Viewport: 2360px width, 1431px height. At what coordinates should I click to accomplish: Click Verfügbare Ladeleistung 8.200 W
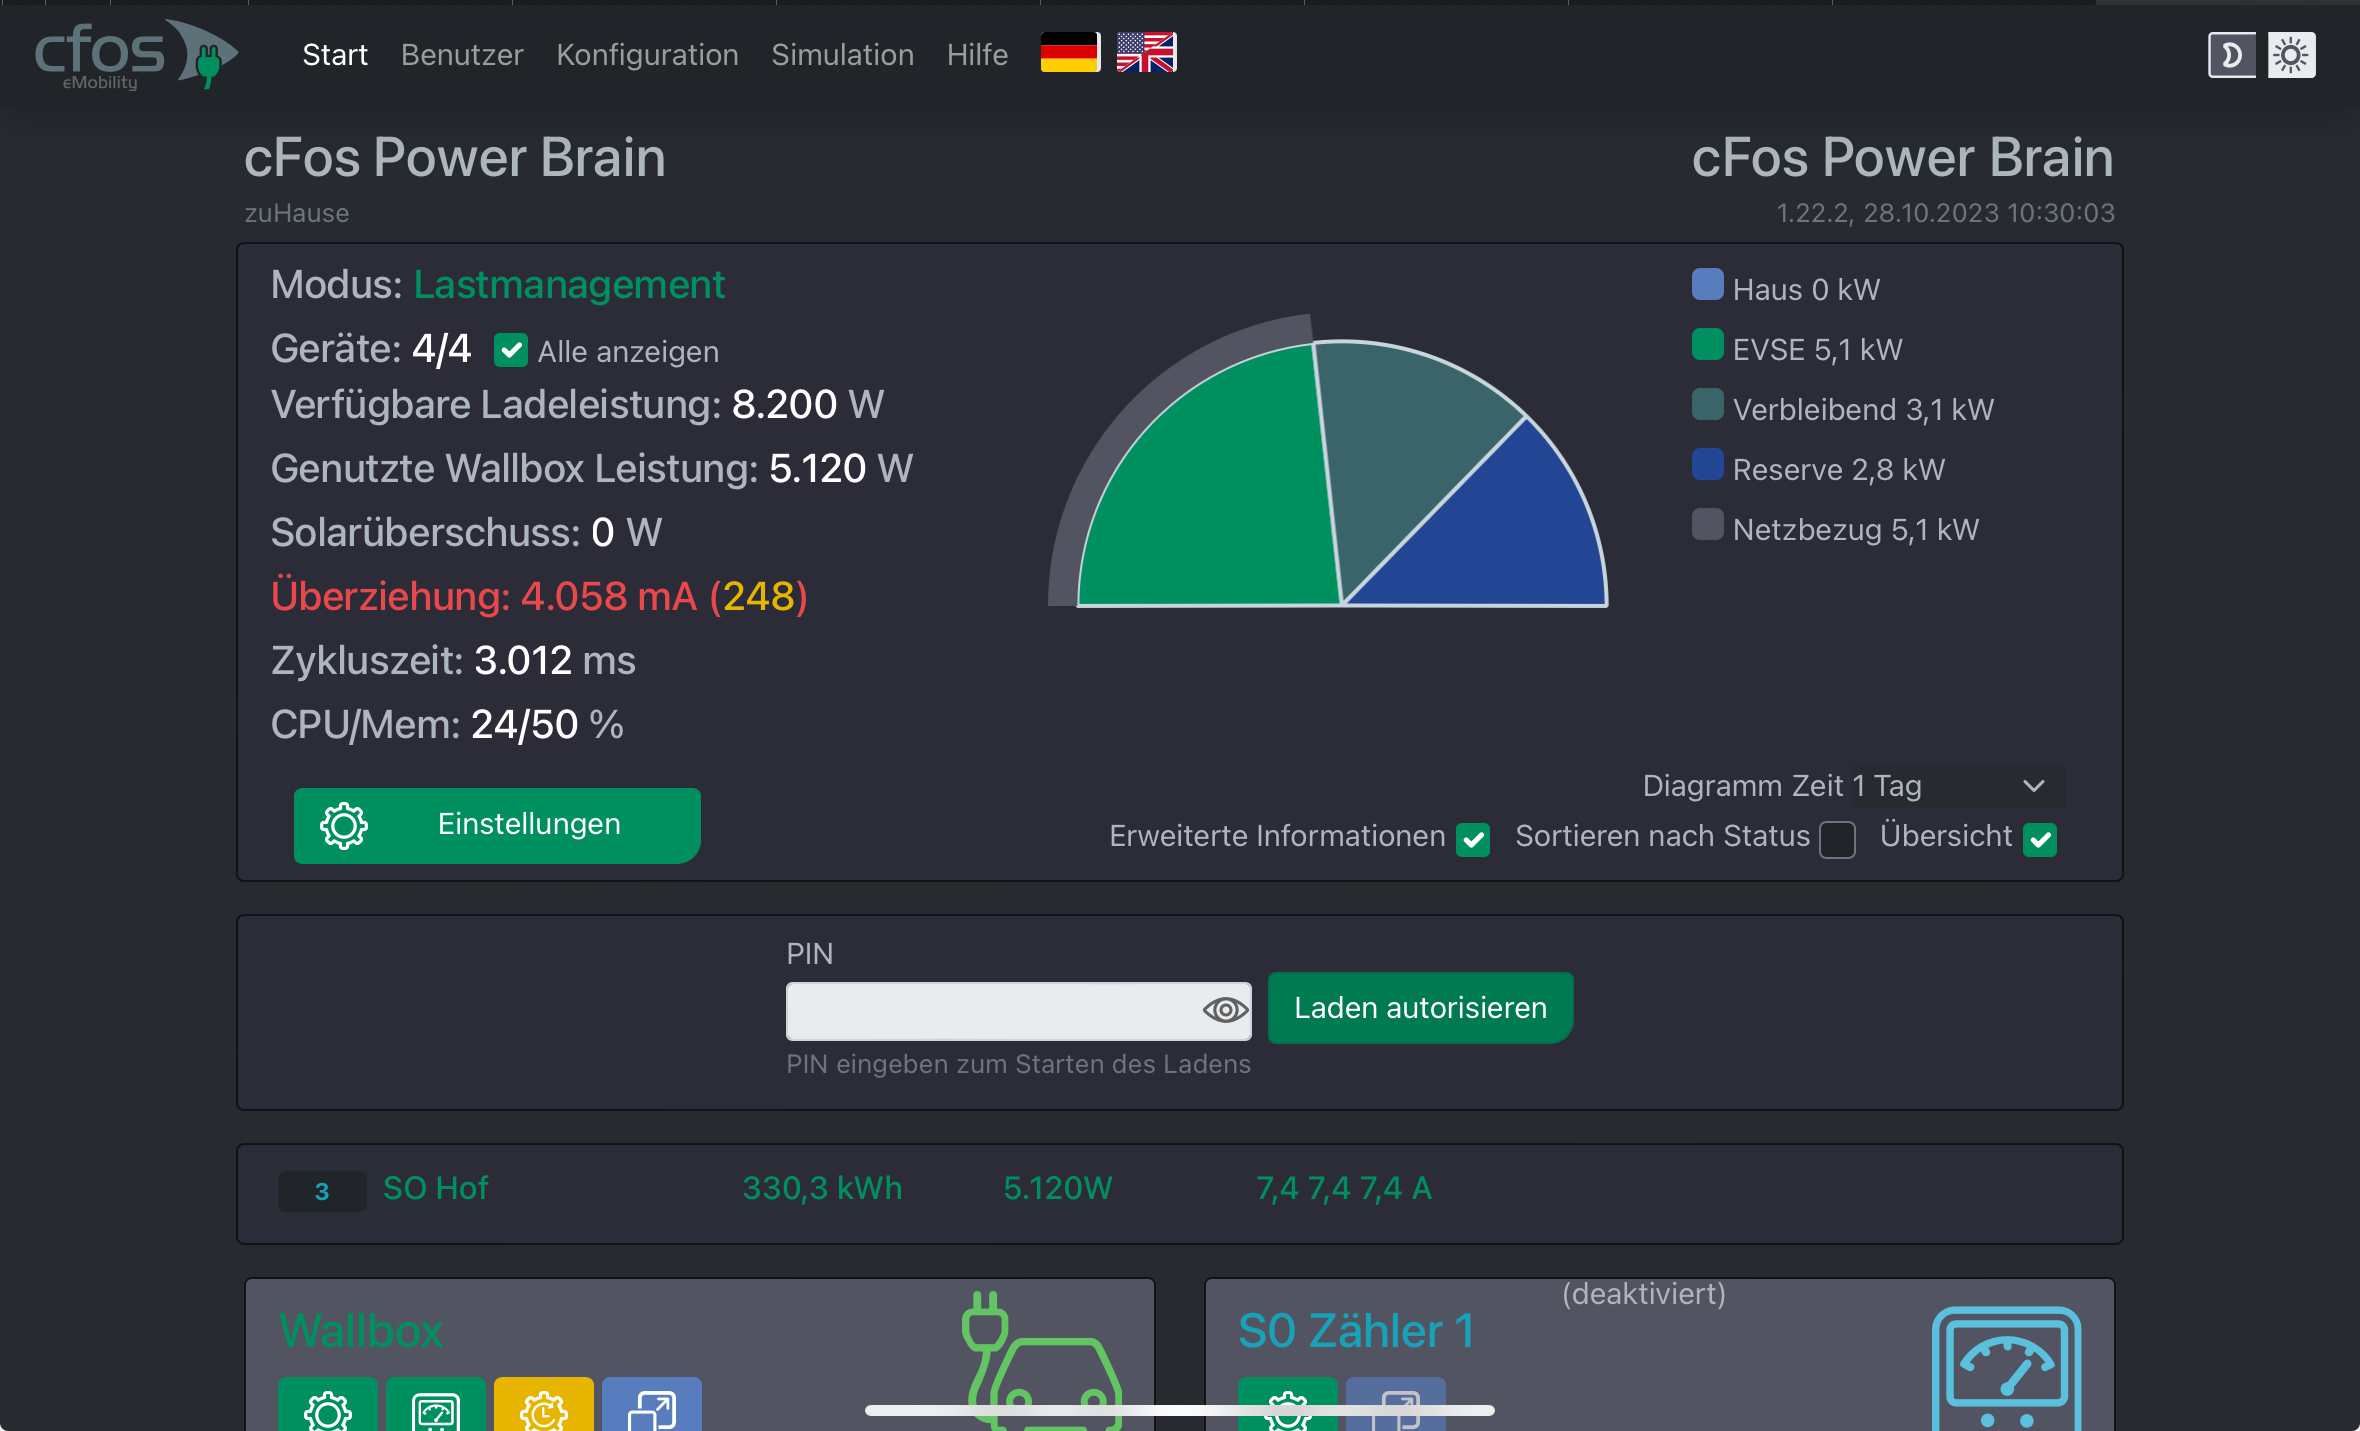click(x=577, y=405)
